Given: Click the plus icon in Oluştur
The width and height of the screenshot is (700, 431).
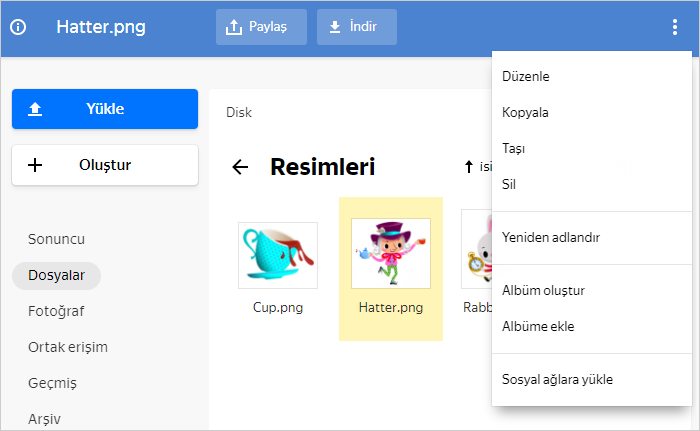Looking at the screenshot, I should tap(35, 165).
